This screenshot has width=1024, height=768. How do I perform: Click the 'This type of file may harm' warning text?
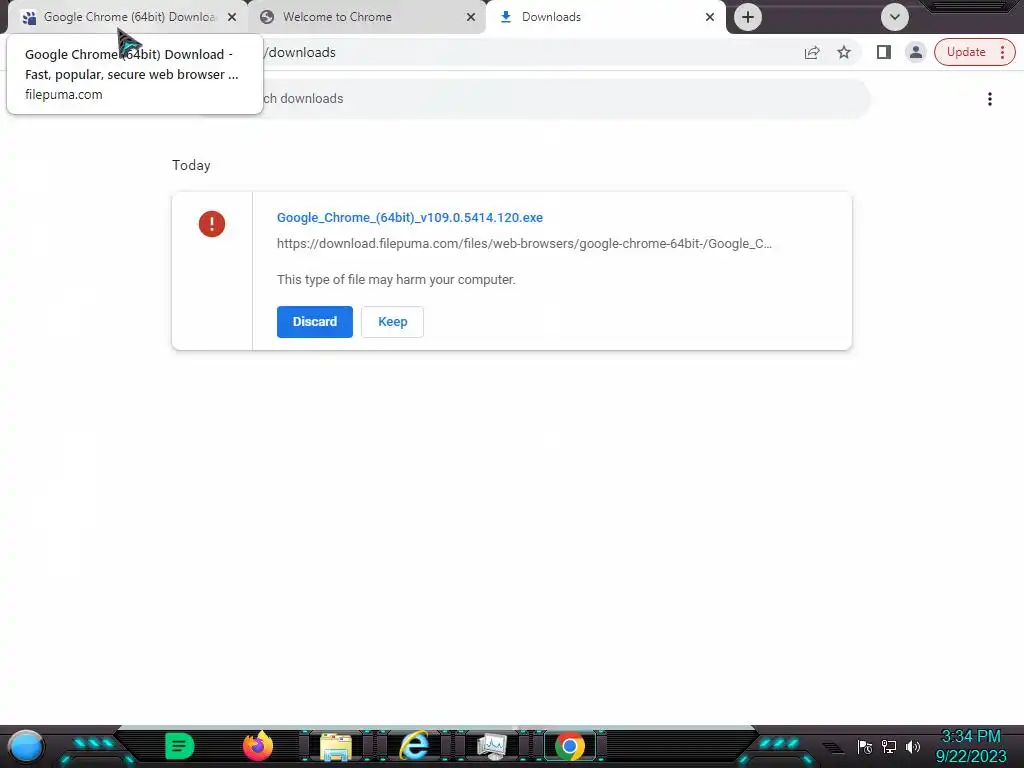396,280
